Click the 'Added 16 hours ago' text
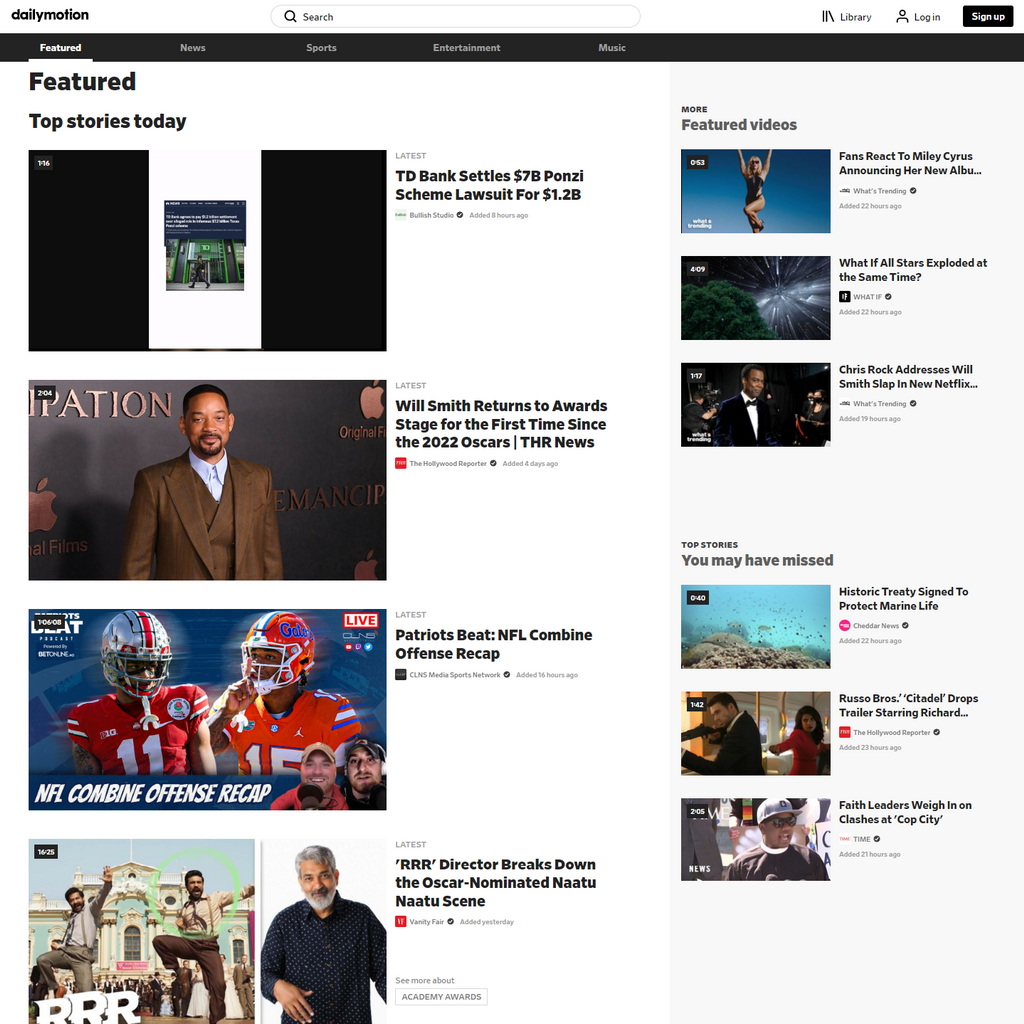This screenshot has width=1024, height=1024. click(547, 675)
